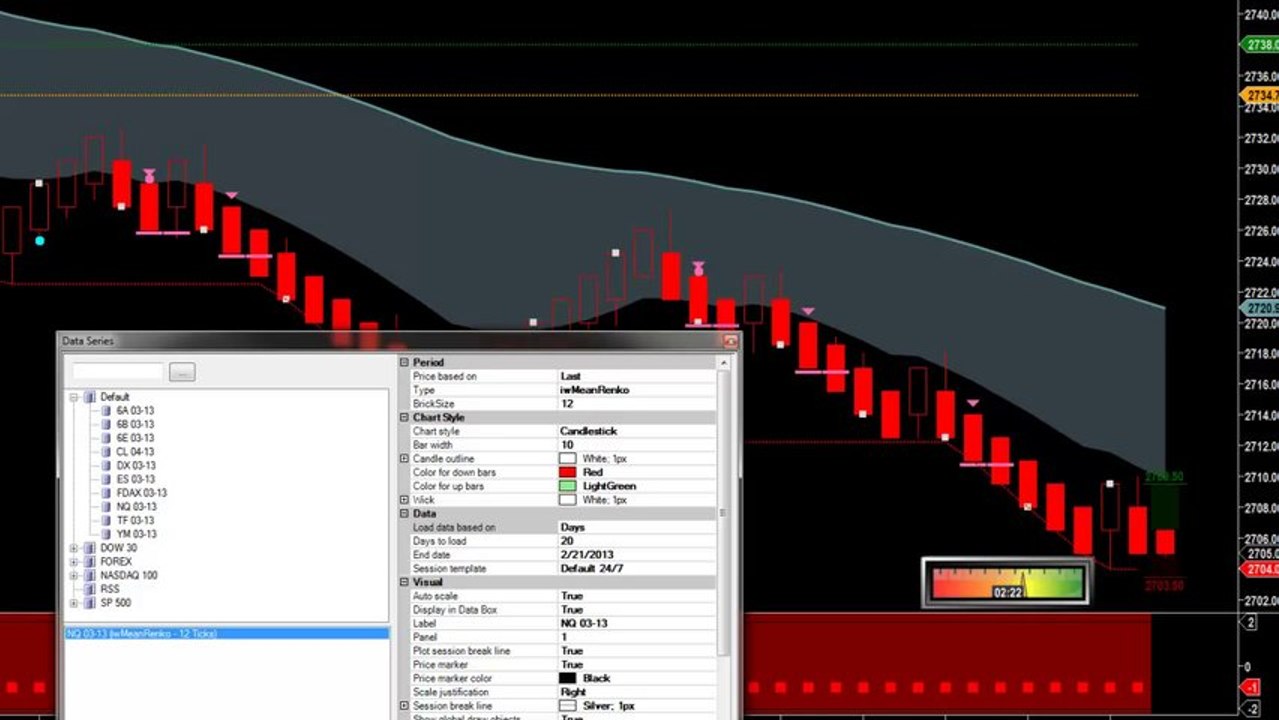The image size is (1279, 720).
Task: Click the property grid scroll up arrow
Action: point(724,362)
